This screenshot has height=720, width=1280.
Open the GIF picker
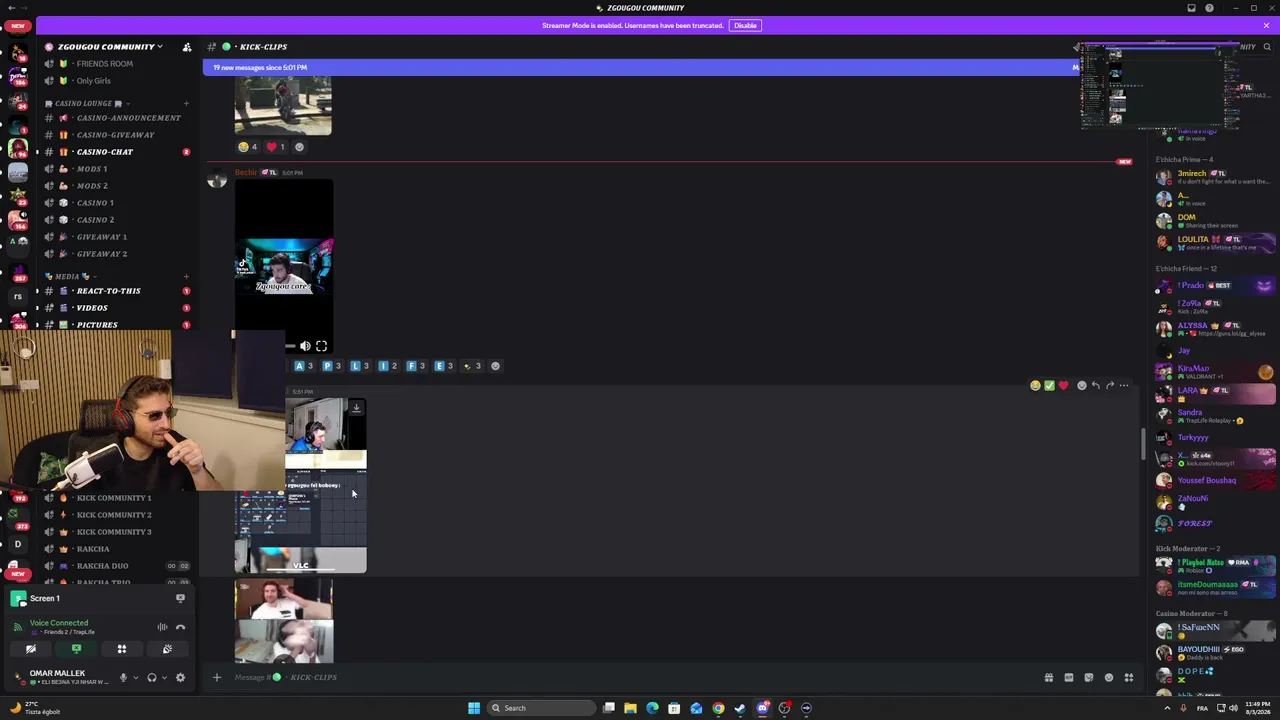click(1069, 677)
